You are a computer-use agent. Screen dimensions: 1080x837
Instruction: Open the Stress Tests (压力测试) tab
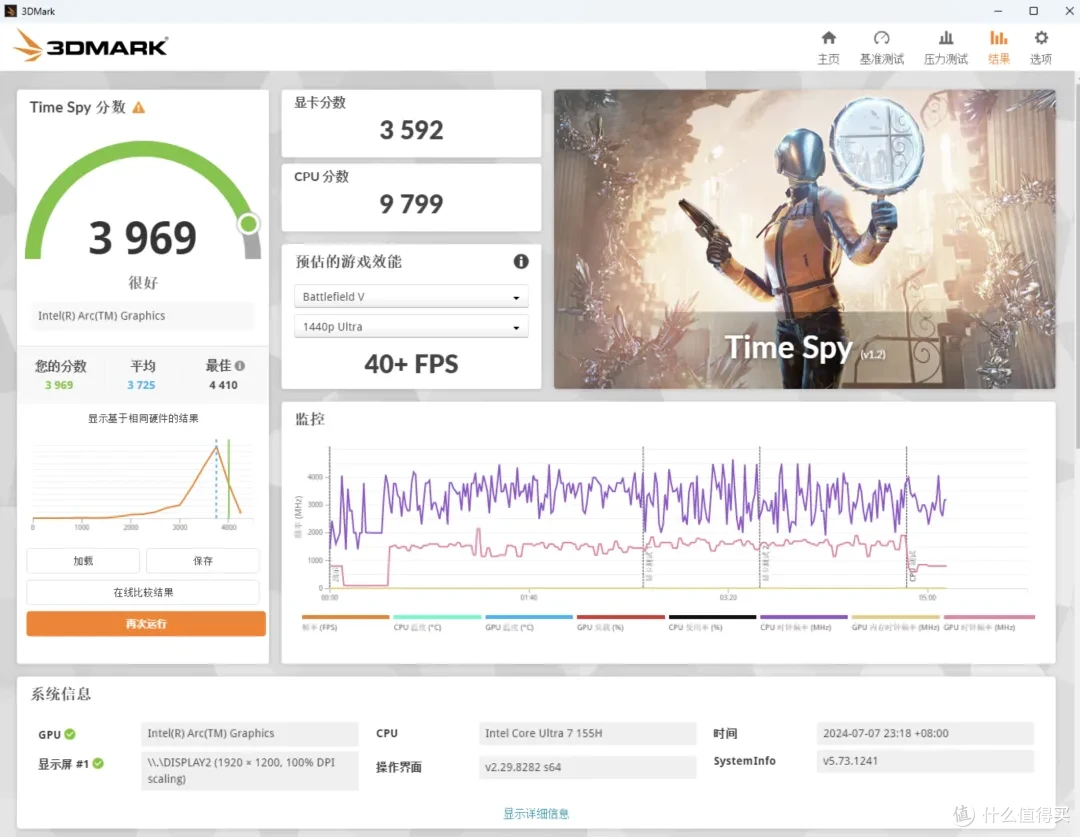[946, 48]
